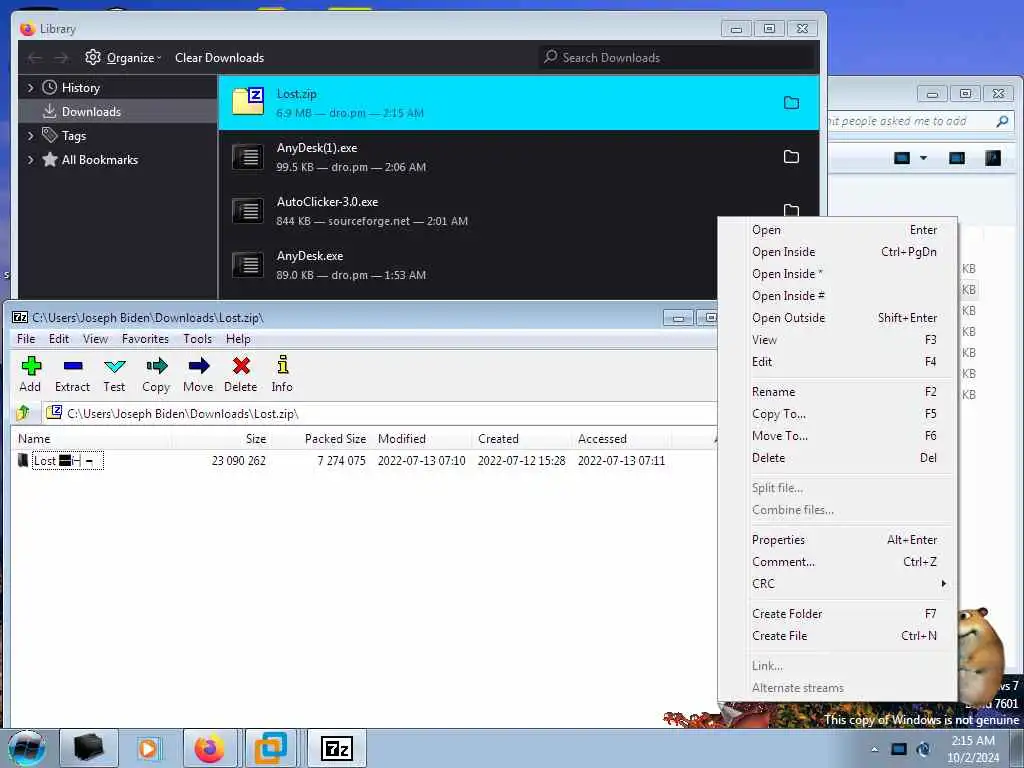Click the red Delete icon in 7-Zip
1024x768 pixels.
(x=240, y=374)
